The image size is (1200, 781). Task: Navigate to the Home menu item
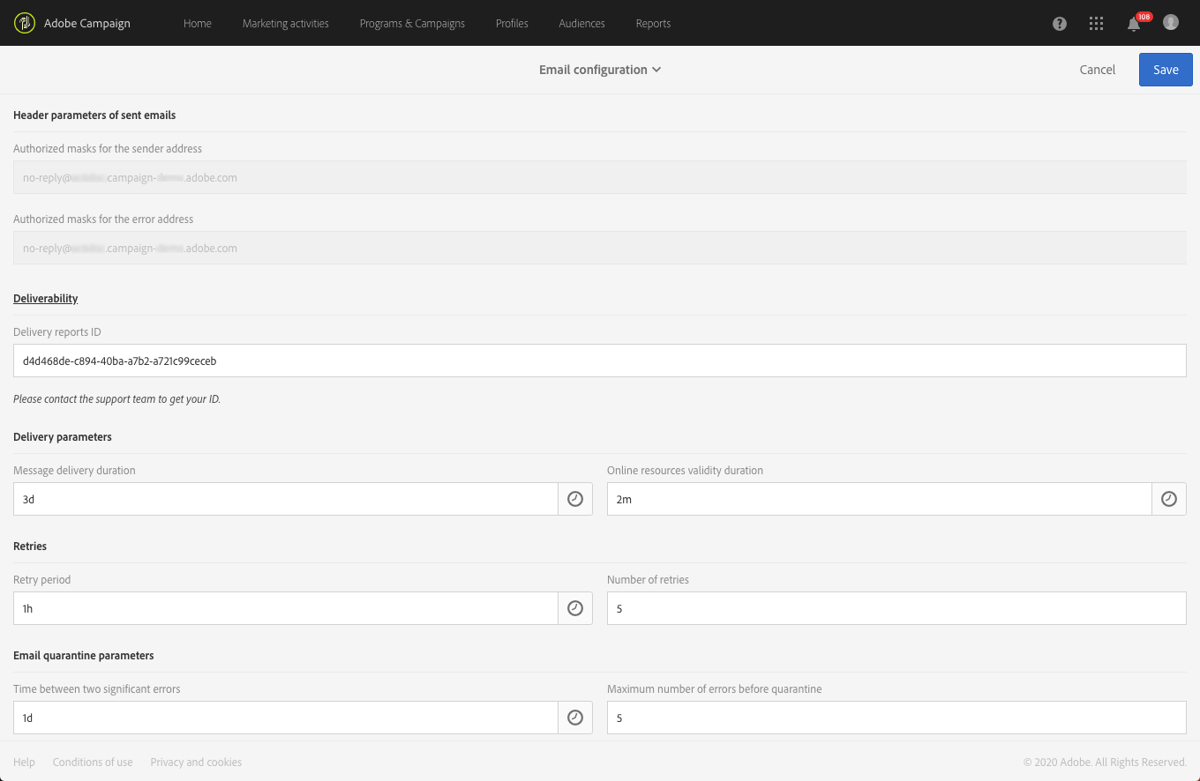pos(197,23)
